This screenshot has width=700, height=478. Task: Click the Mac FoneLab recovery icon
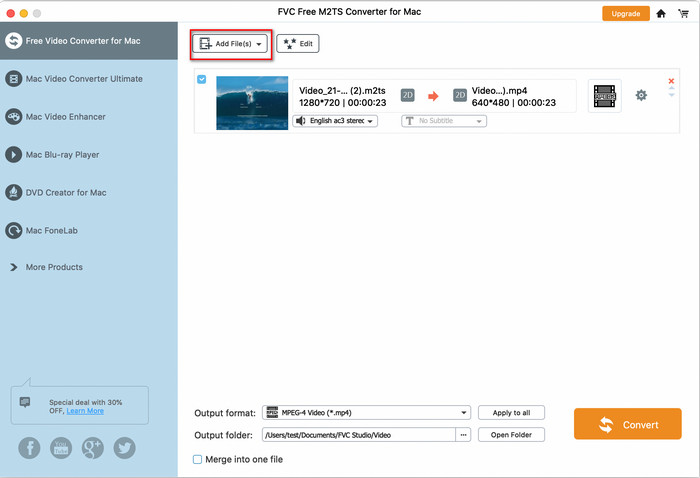point(13,231)
